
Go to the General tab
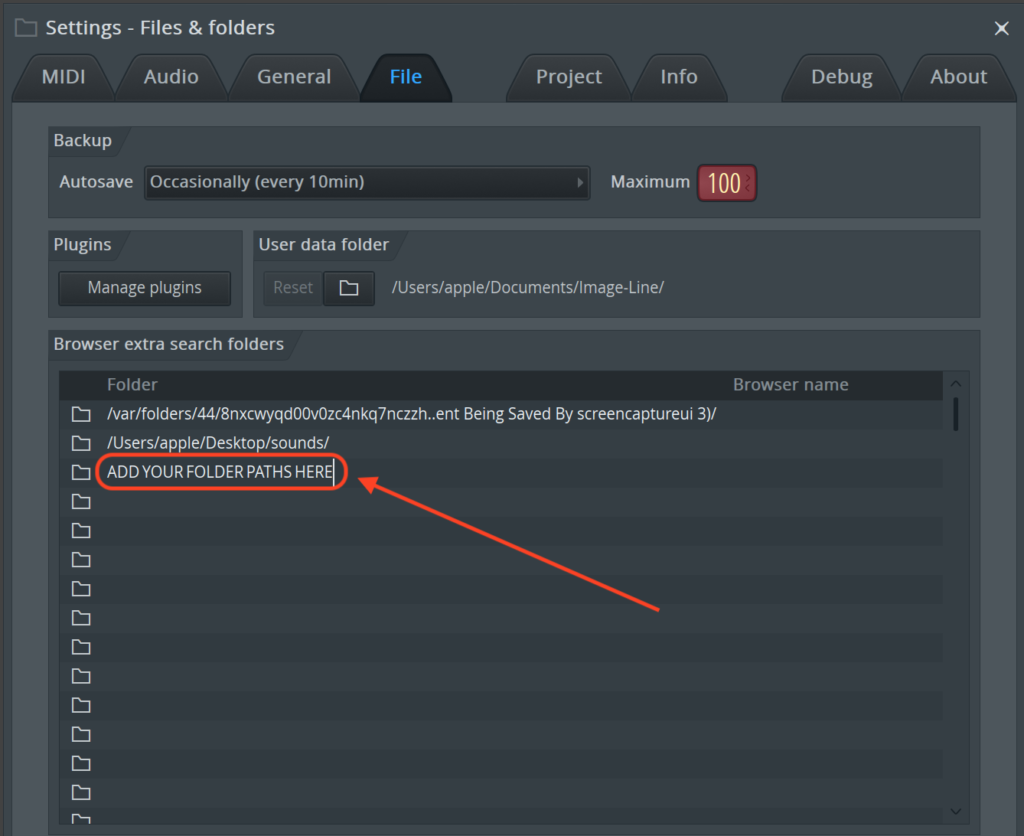click(x=294, y=77)
